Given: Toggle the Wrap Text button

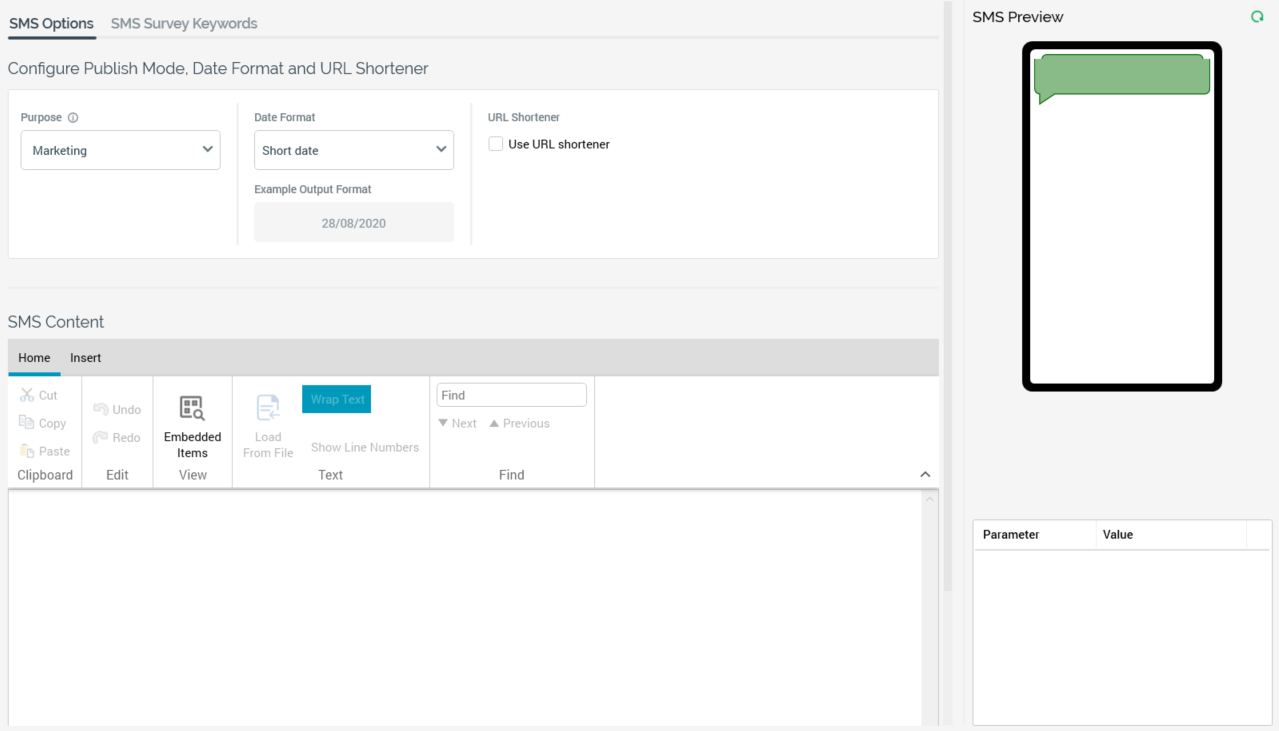Looking at the screenshot, I should (x=337, y=399).
